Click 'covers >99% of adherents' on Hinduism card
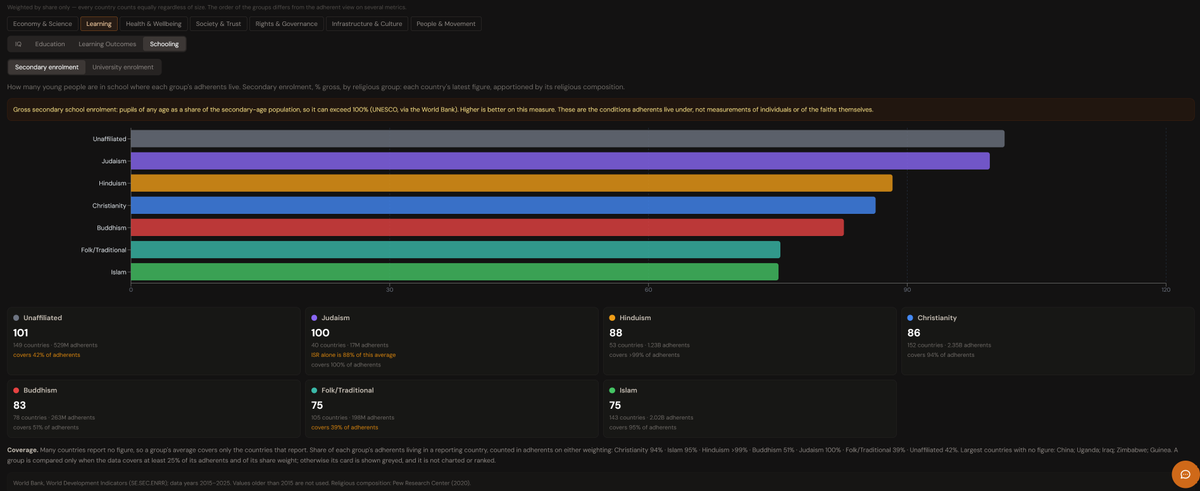Image resolution: width=1200 pixels, height=491 pixels. click(644, 355)
